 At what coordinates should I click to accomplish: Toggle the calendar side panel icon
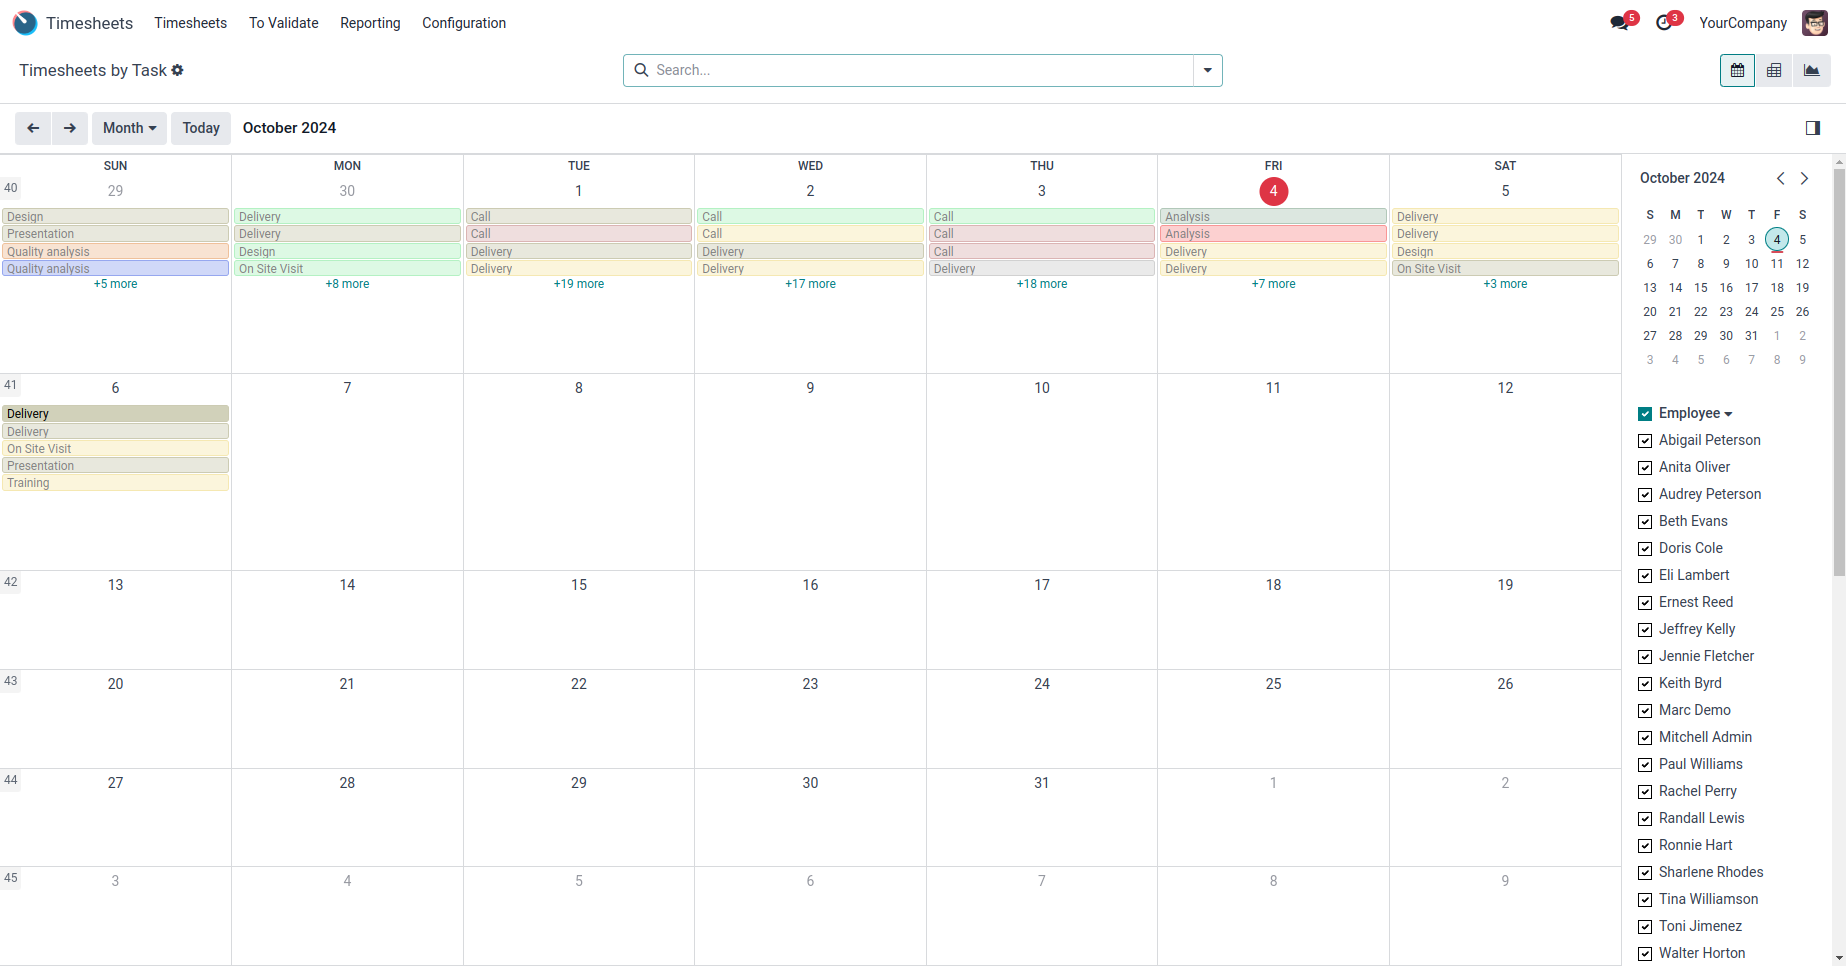pos(1812,128)
